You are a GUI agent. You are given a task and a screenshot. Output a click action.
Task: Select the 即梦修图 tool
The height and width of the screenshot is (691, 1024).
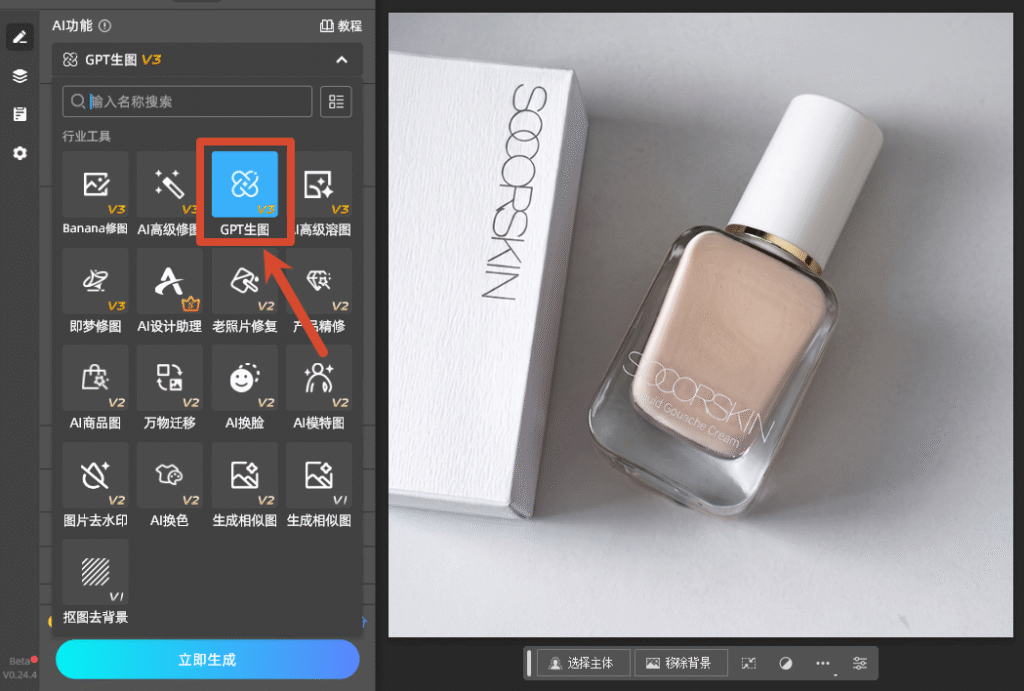tap(95, 291)
